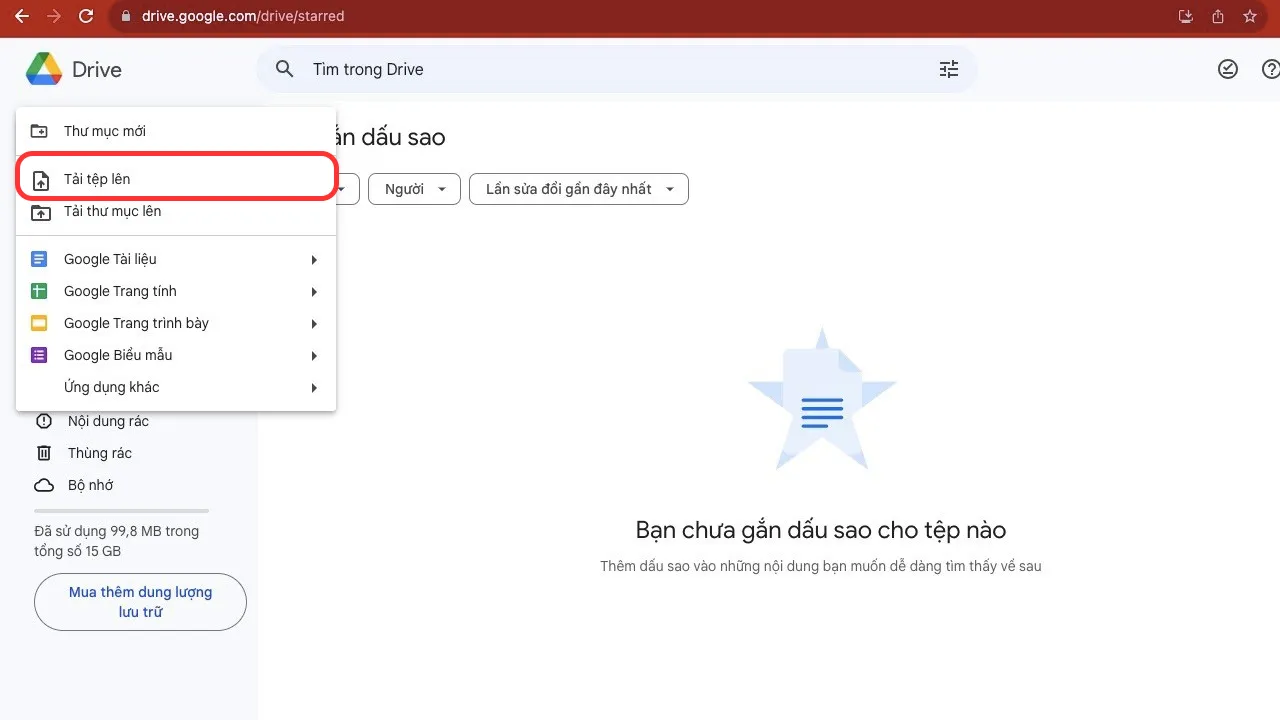Select the Google Tài liệu document icon
Screen dimensions: 1280x720
[40, 258]
